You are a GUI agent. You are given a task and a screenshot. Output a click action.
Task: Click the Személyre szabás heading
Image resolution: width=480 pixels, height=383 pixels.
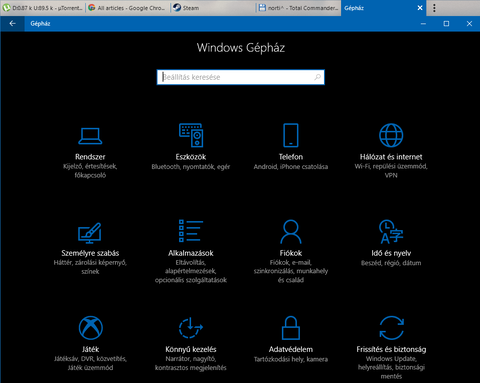pyautogui.click(x=90, y=253)
